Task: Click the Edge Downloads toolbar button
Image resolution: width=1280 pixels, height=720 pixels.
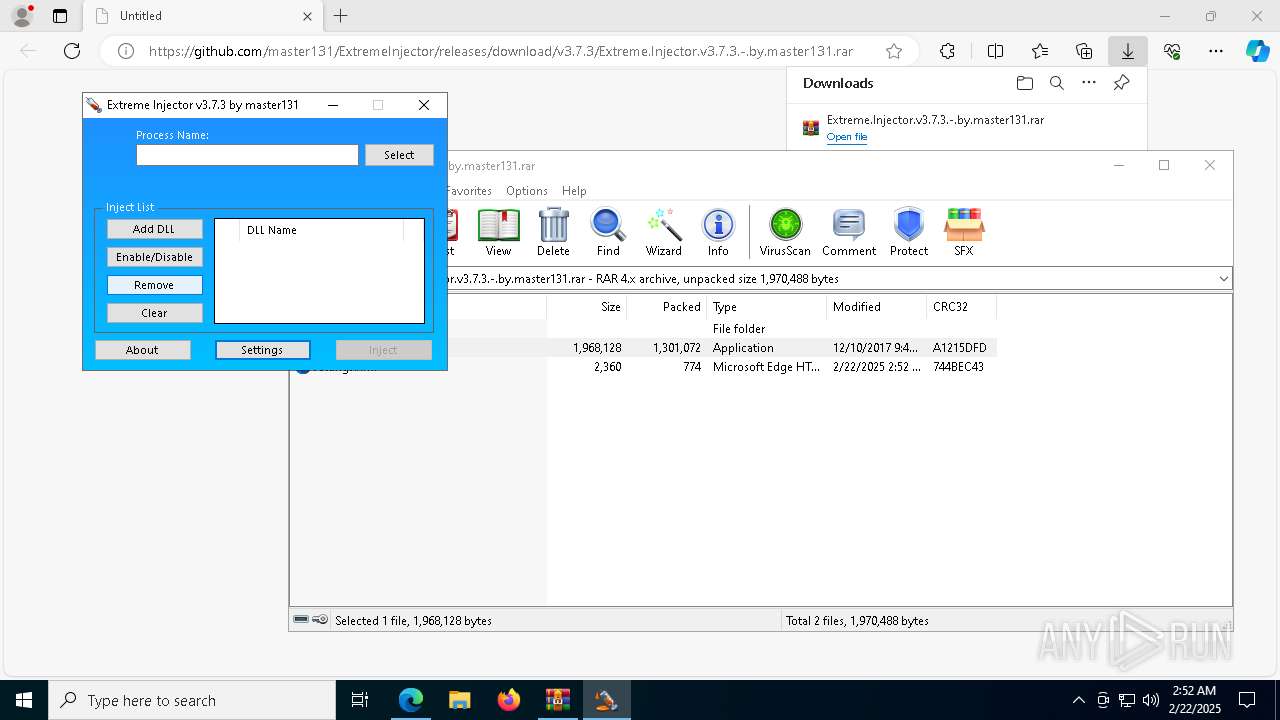Action: [1127, 51]
